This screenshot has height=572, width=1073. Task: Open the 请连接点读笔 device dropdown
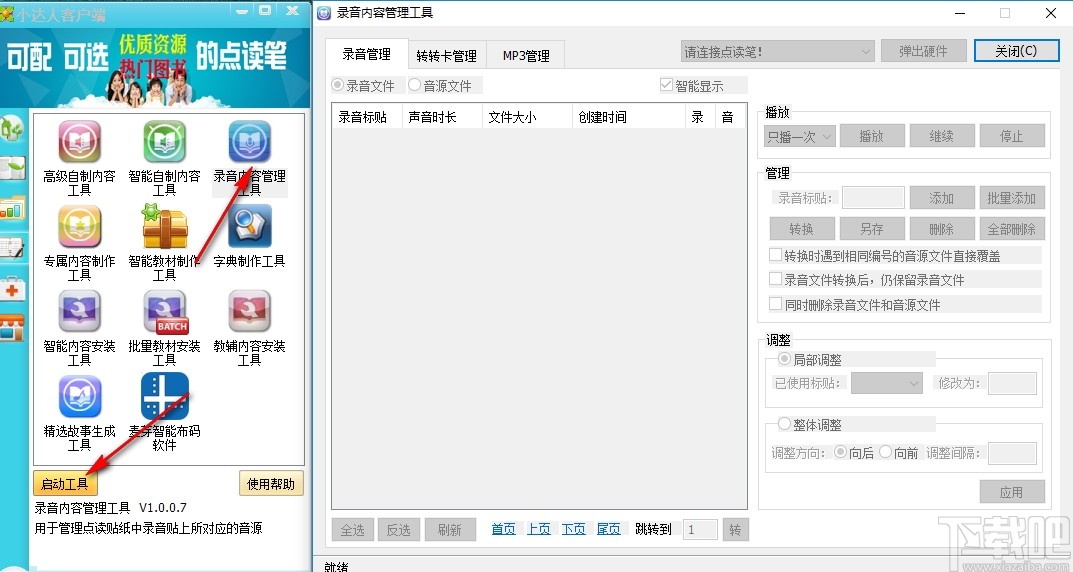778,51
